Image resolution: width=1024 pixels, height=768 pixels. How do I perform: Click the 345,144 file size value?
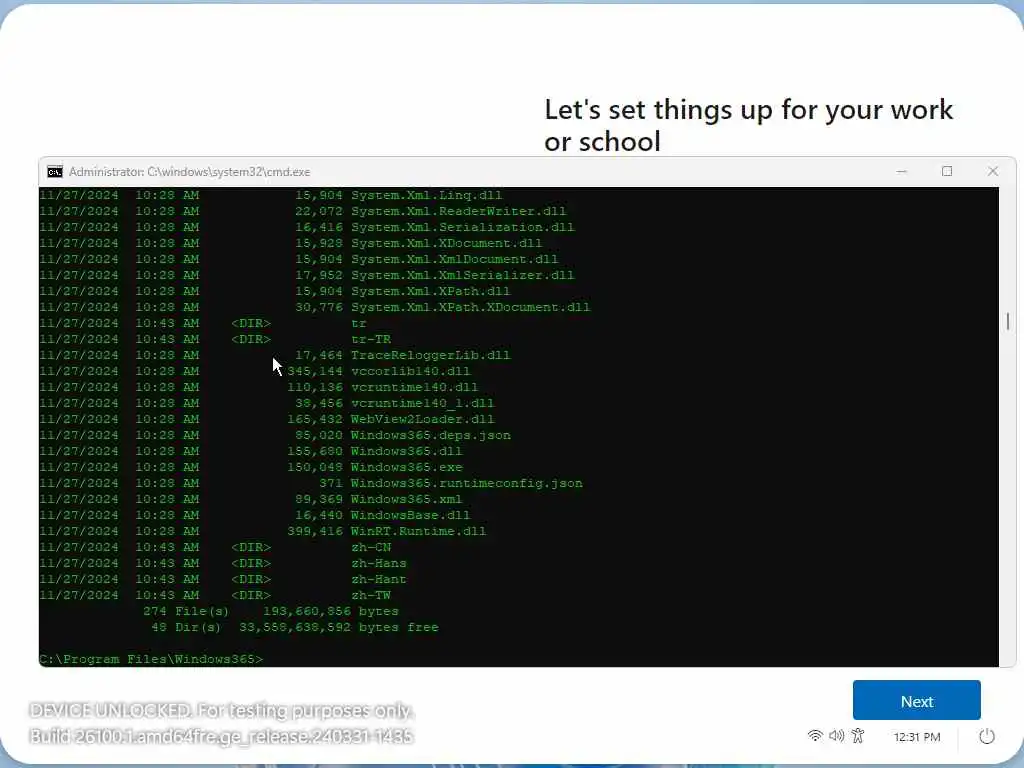tap(315, 371)
